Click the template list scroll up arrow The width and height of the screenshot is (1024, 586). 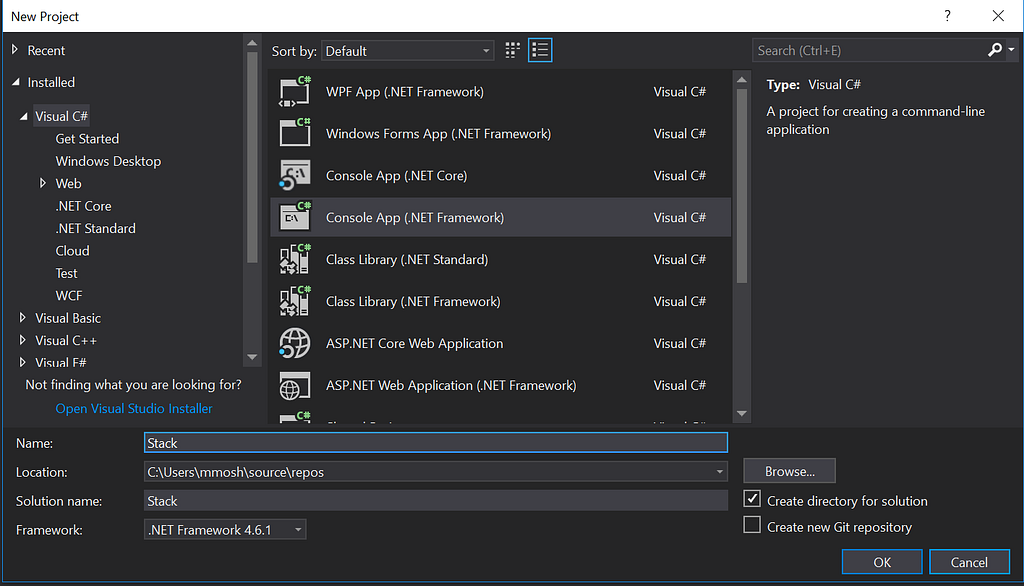tap(742, 80)
